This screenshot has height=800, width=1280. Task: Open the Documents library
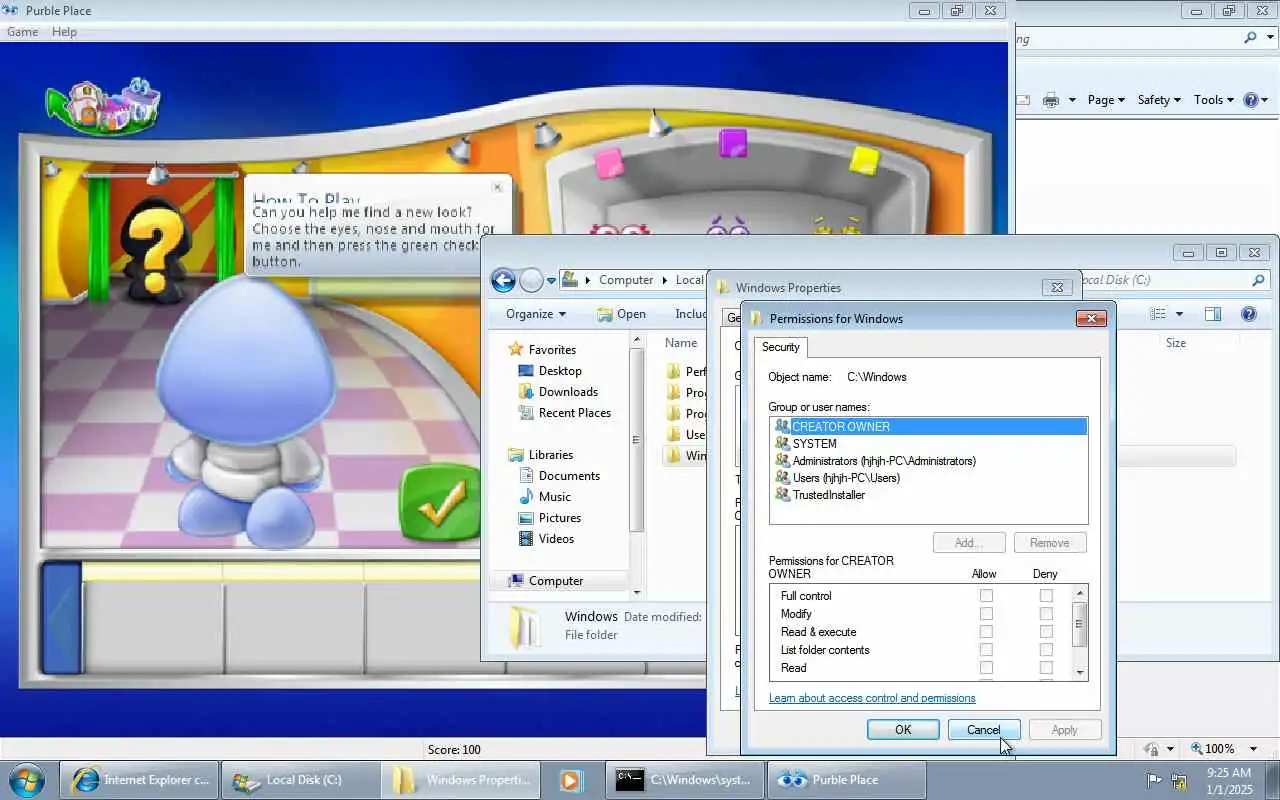pyautogui.click(x=569, y=475)
